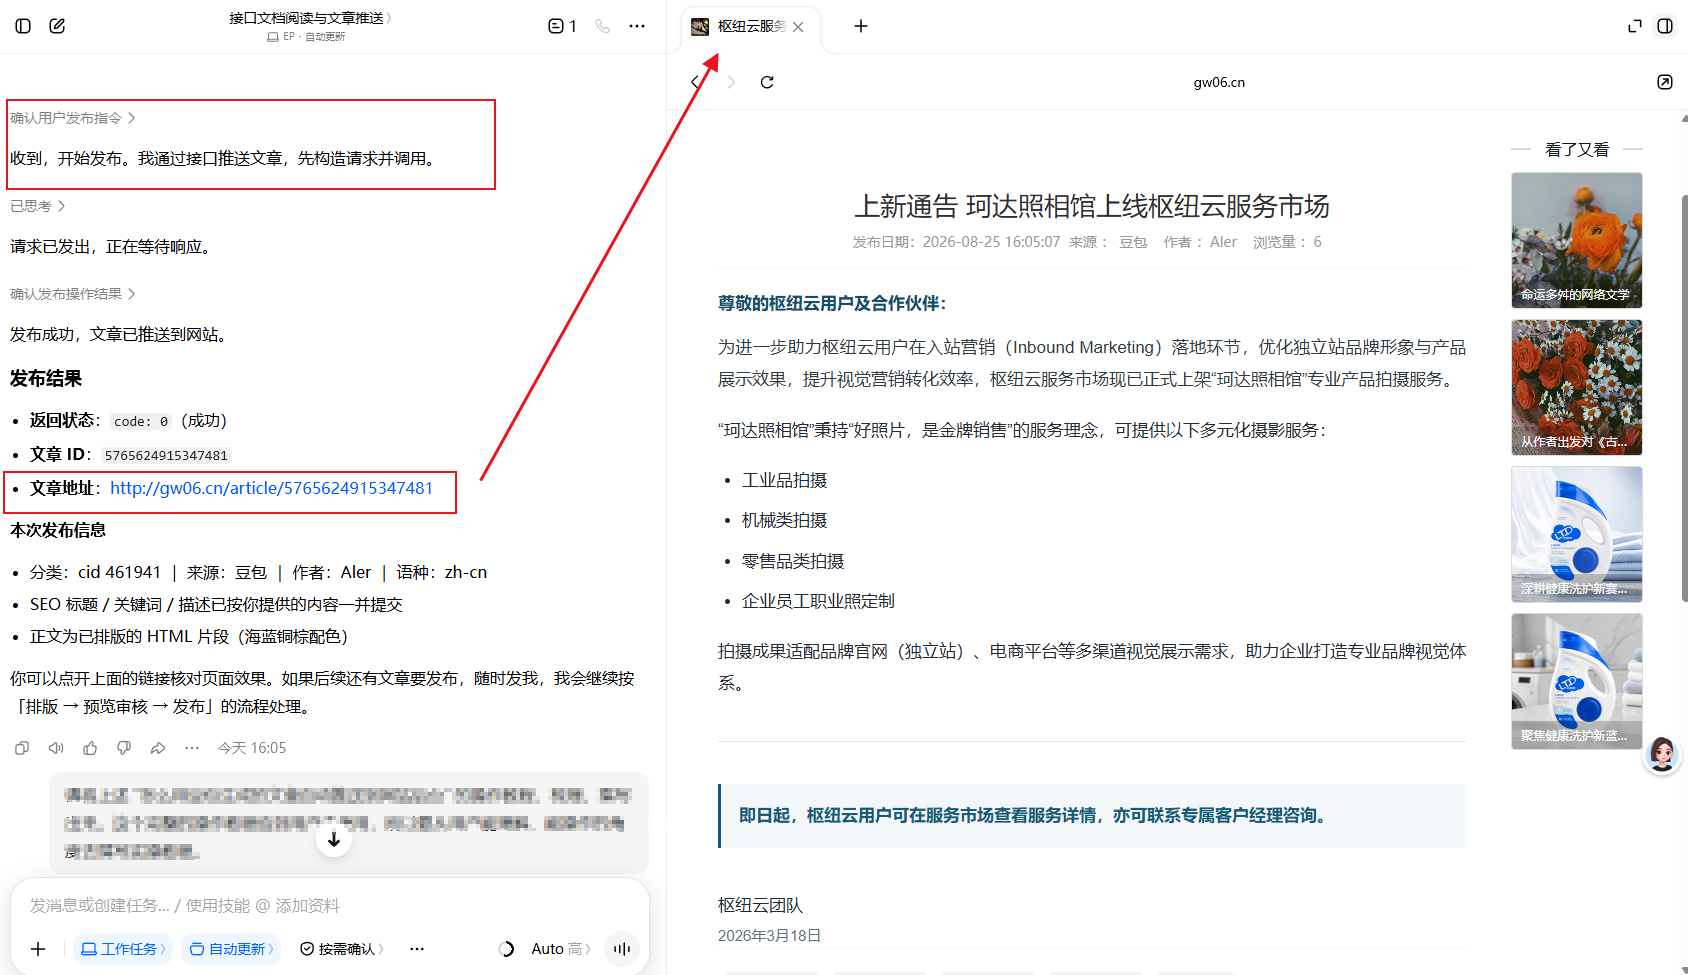The height and width of the screenshot is (975, 1688).
Task: Open thumbnail 深耕健康洗护新赛...
Action: pyautogui.click(x=1576, y=534)
